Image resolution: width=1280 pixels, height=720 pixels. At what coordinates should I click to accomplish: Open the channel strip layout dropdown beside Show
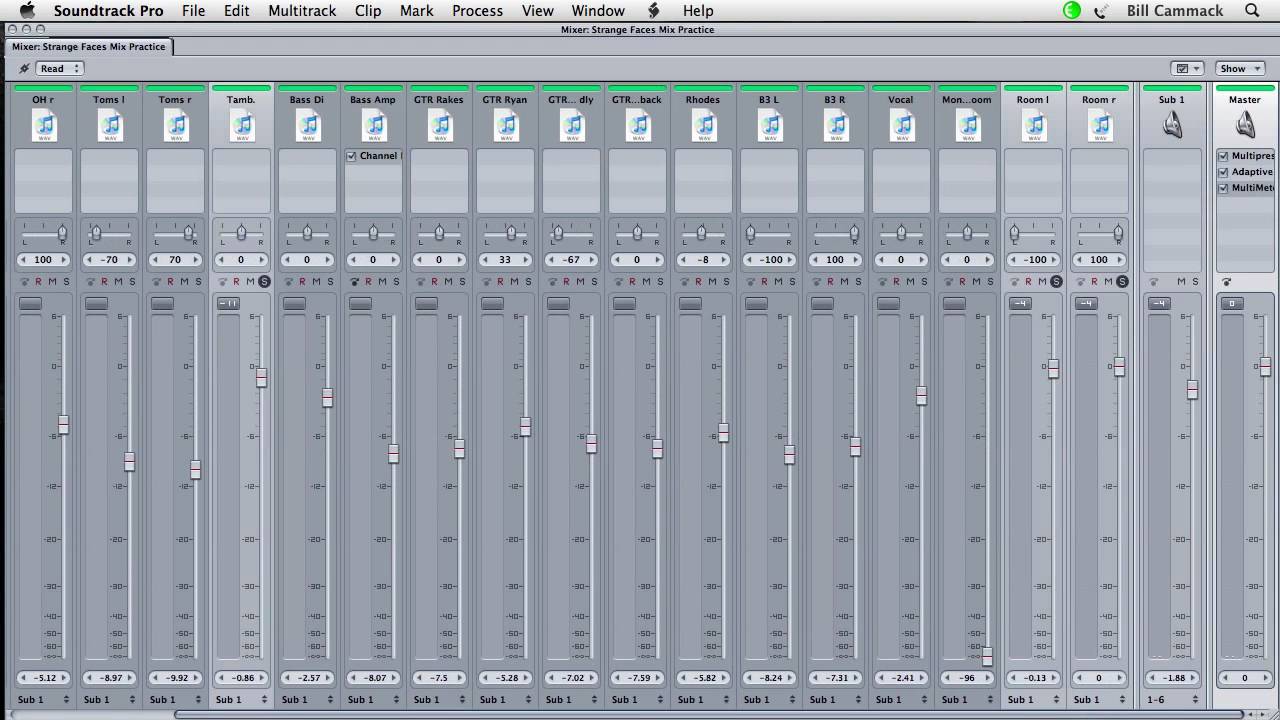(x=1186, y=69)
